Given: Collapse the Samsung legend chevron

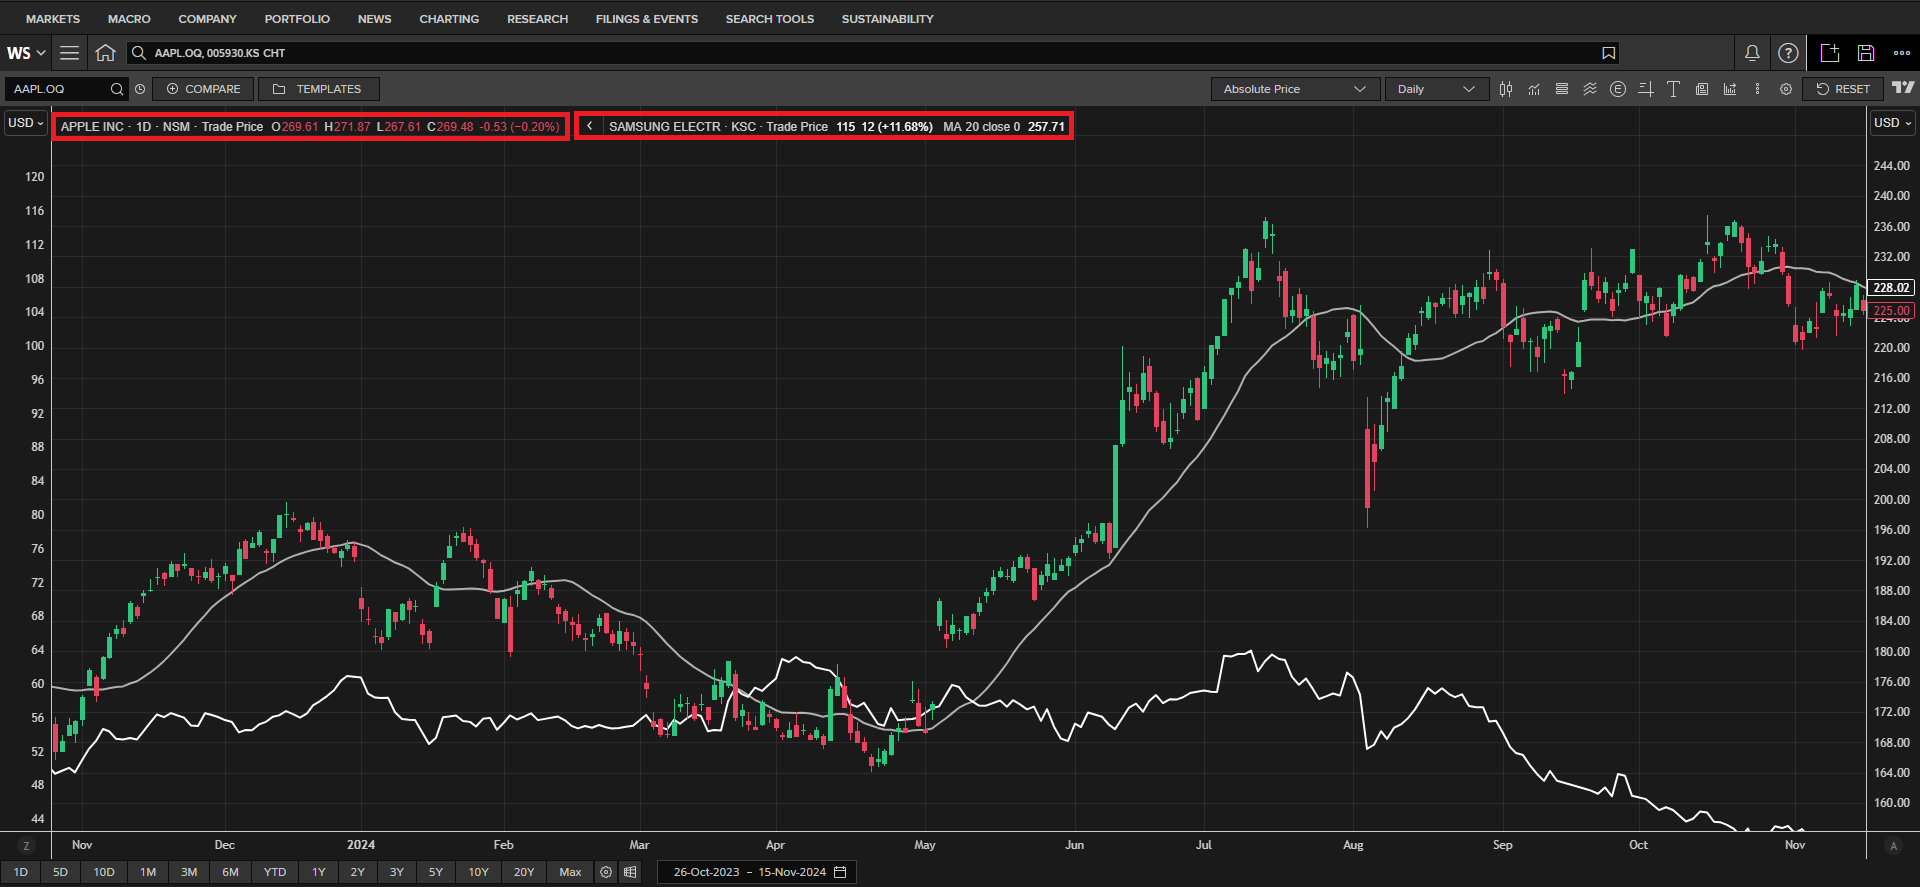Looking at the screenshot, I should tap(590, 126).
